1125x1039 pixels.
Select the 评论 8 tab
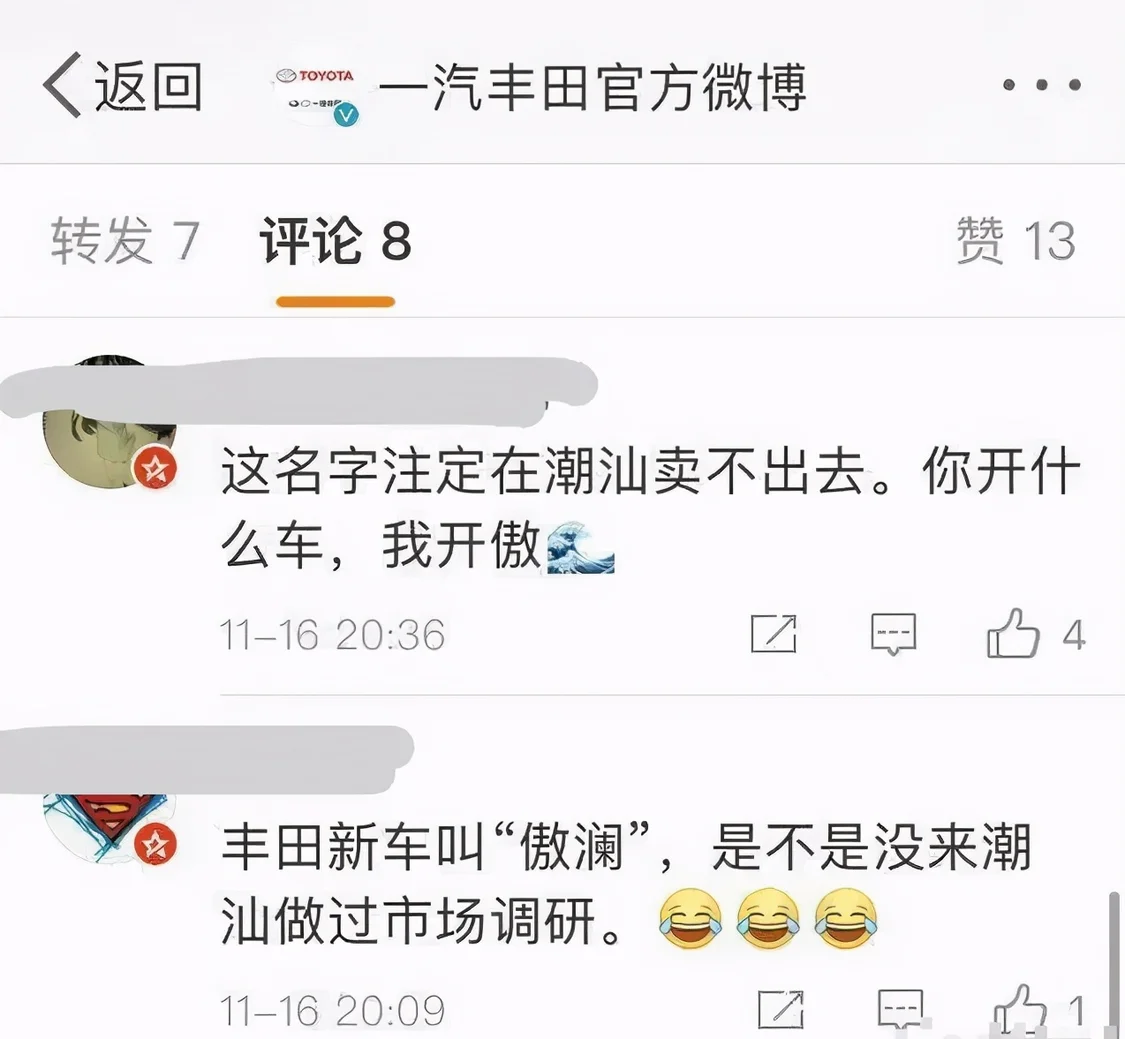tap(336, 240)
